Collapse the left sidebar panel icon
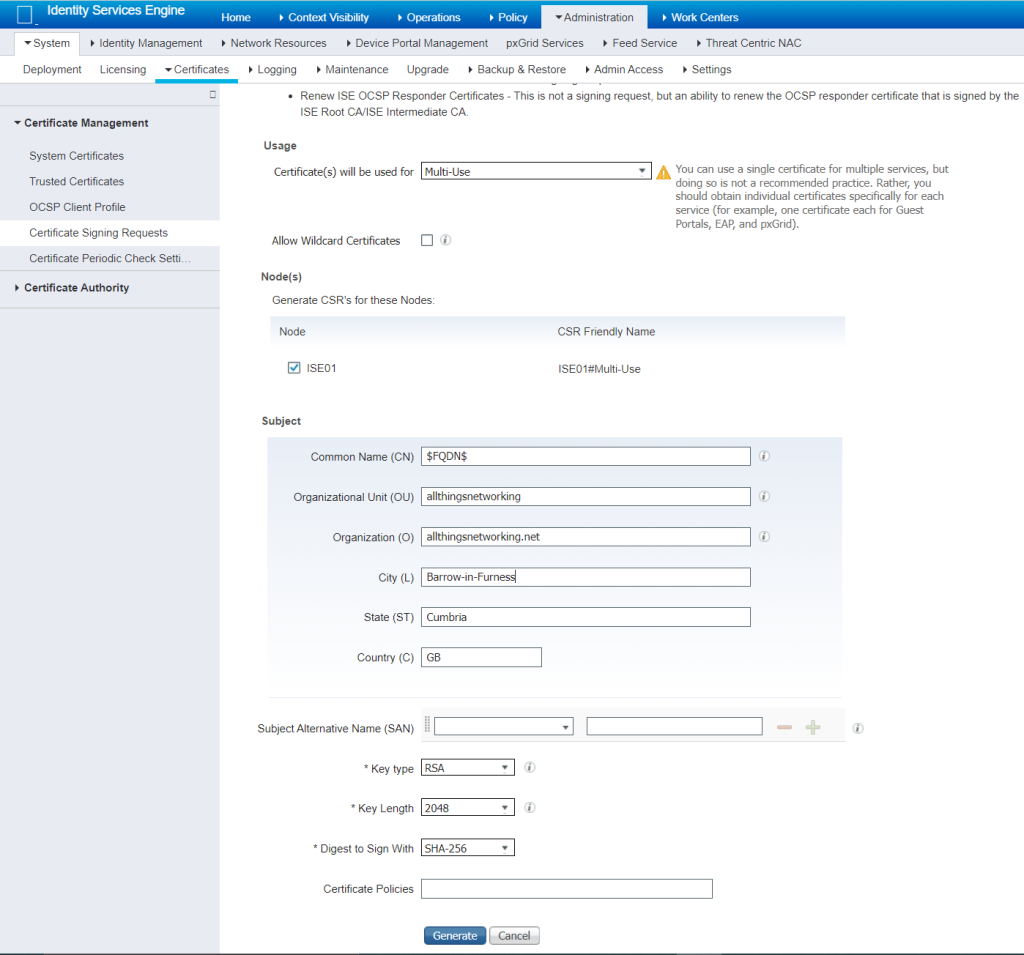The width and height of the screenshot is (1024, 955). 212,95
